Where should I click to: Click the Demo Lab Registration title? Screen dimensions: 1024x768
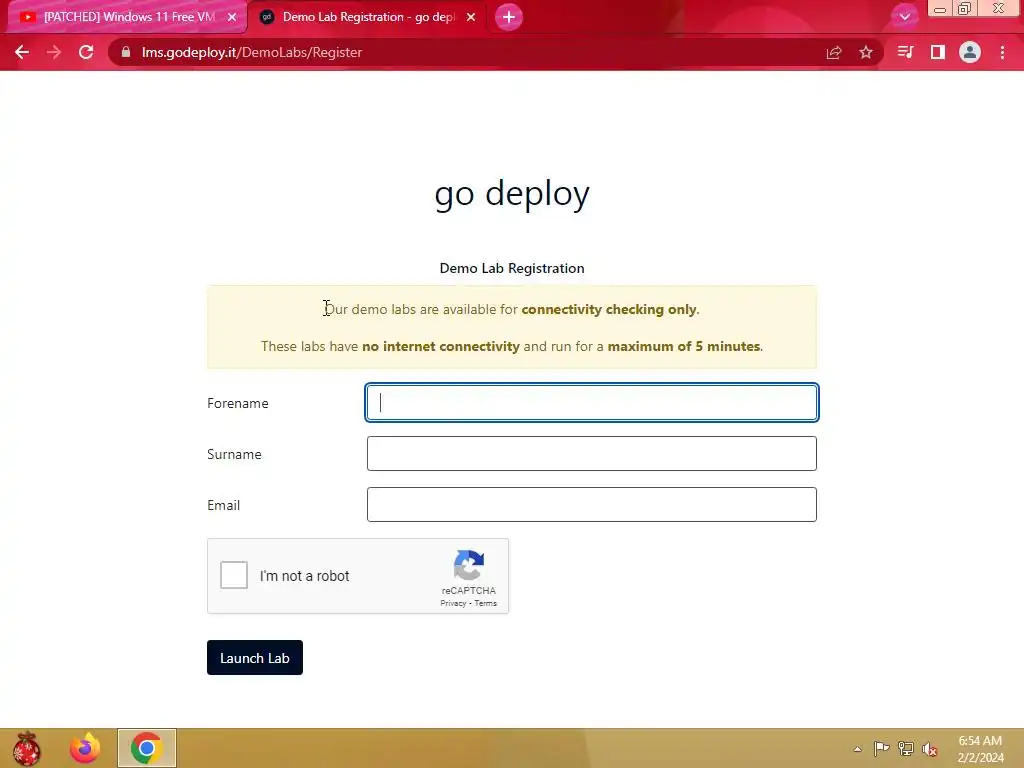point(512,268)
